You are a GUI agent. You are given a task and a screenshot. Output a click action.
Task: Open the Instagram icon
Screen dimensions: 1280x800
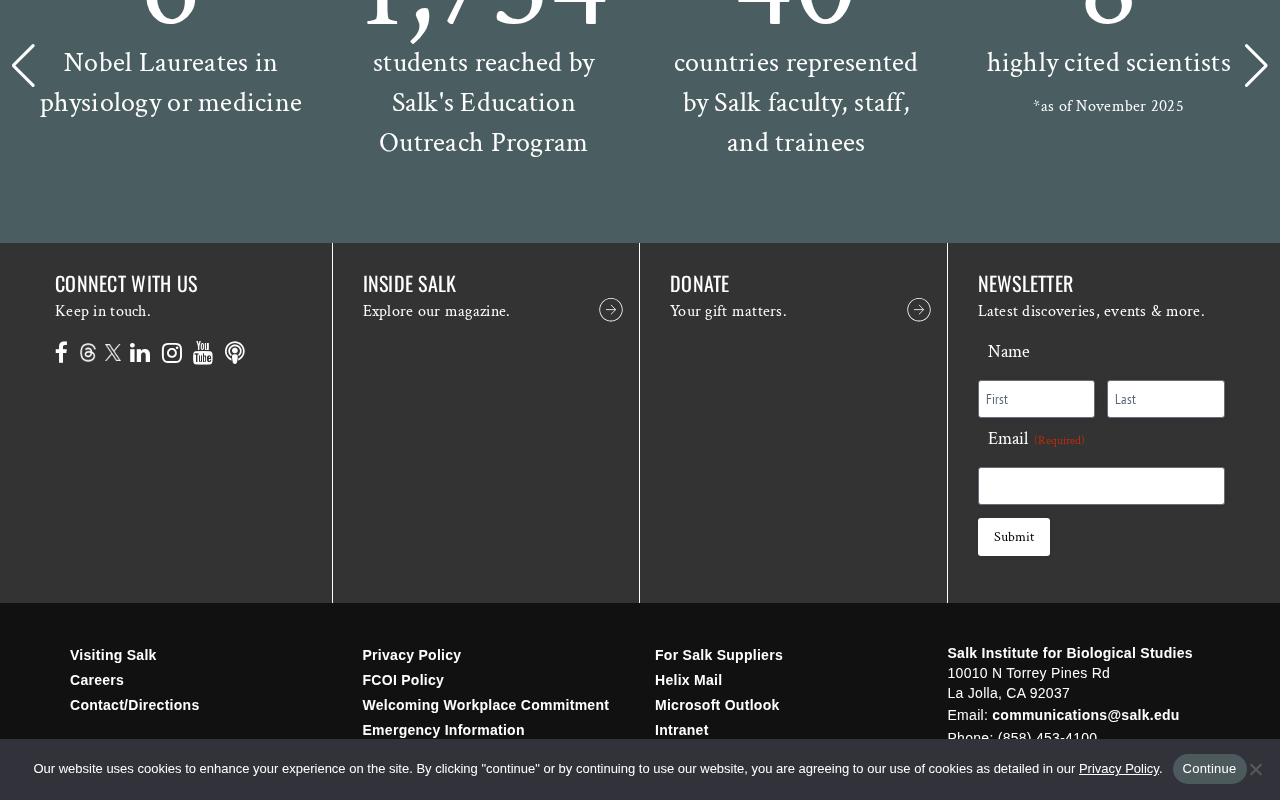pos(172,353)
